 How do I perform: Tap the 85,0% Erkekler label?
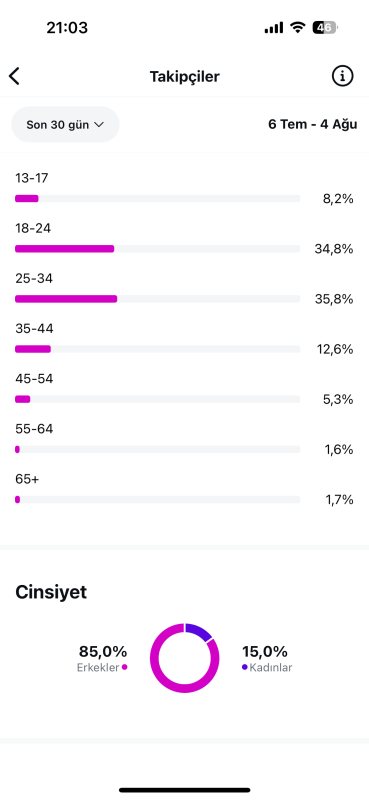[x=103, y=658]
